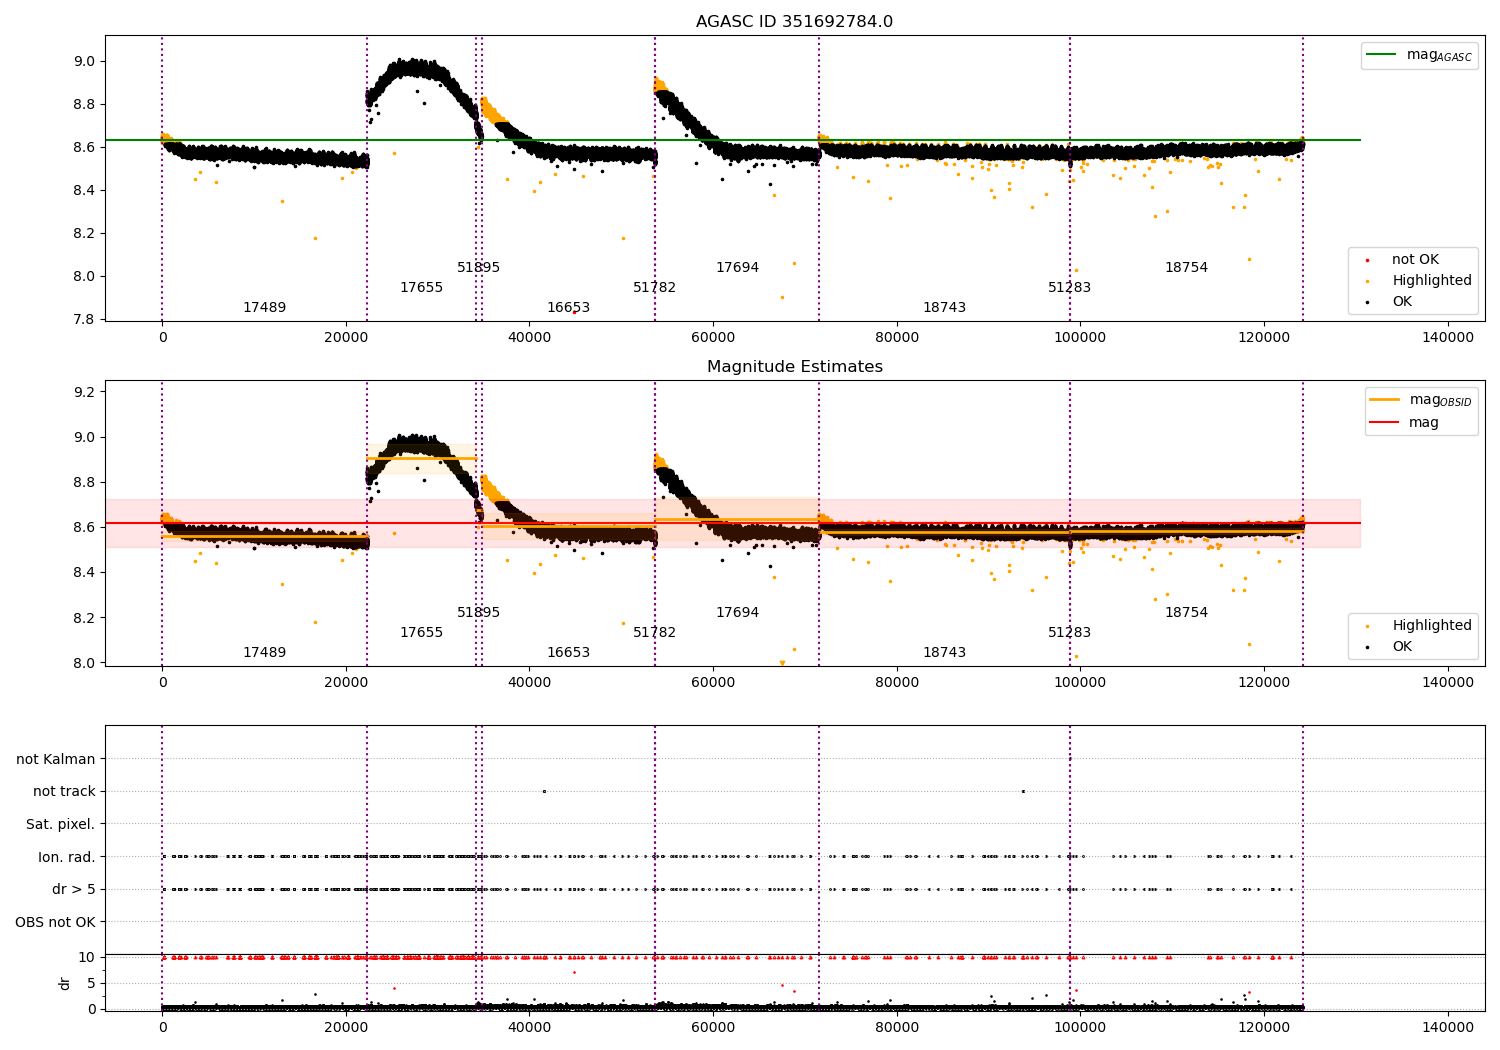Select the mag AGASC legend entry with green line
Image resolution: width=1500 pixels, height=1050 pixels.
pos(1419,55)
